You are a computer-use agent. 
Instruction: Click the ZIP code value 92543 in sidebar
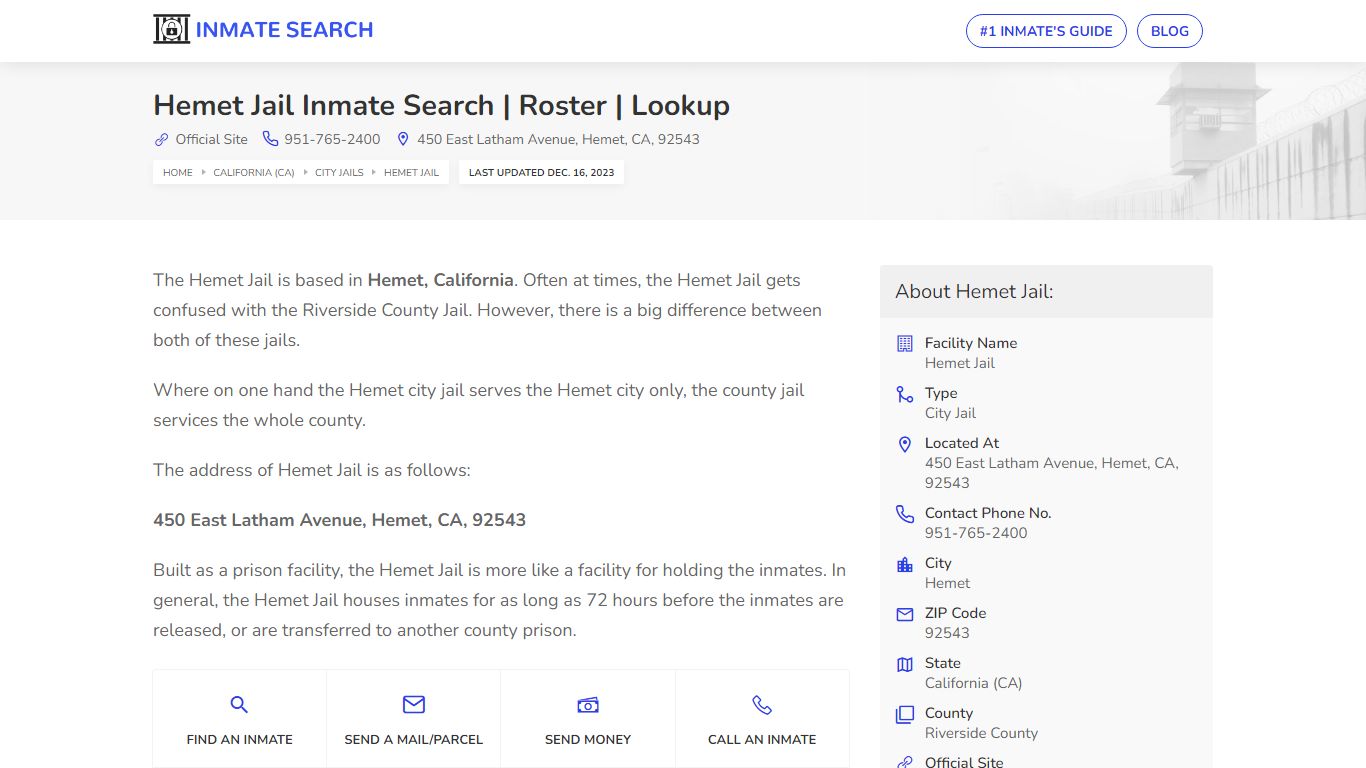click(947, 633)
